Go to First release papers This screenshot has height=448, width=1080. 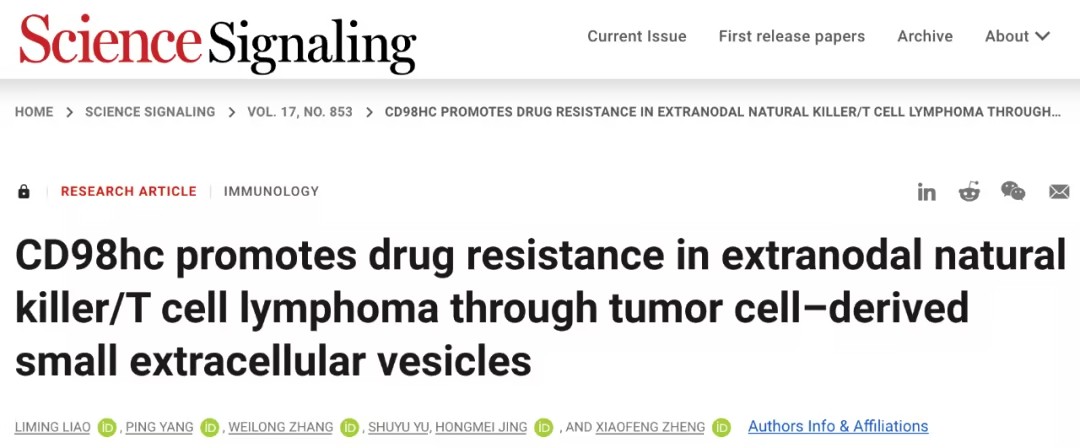pos(791,36)
